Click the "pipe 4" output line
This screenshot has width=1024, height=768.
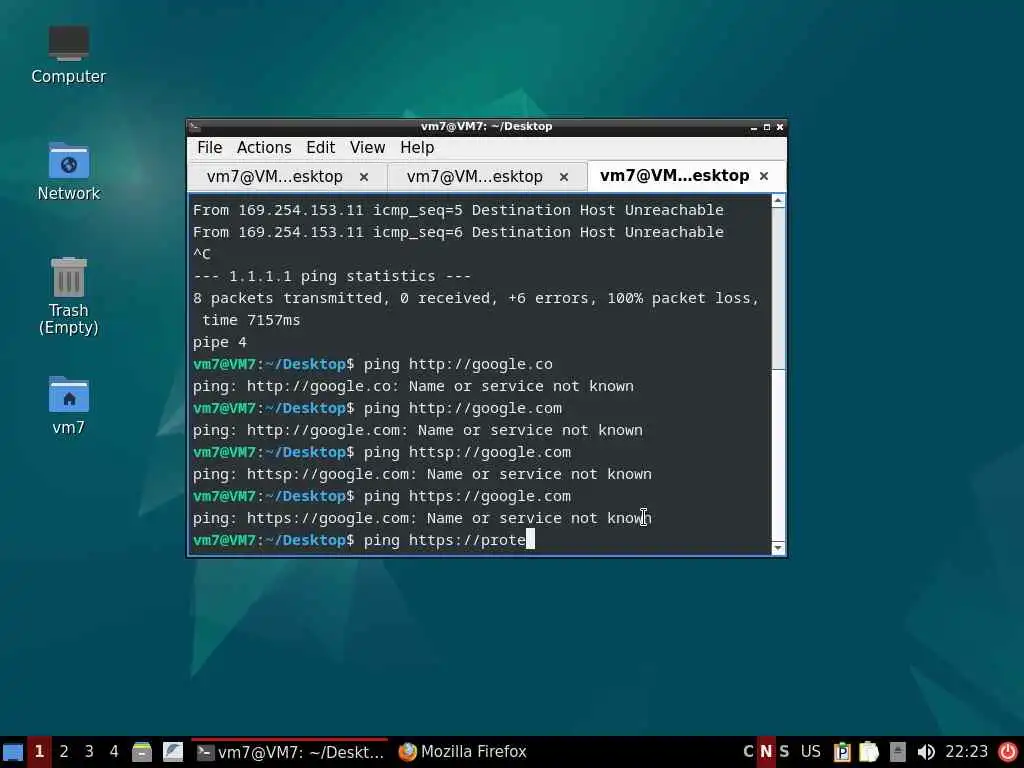[219, 342]
